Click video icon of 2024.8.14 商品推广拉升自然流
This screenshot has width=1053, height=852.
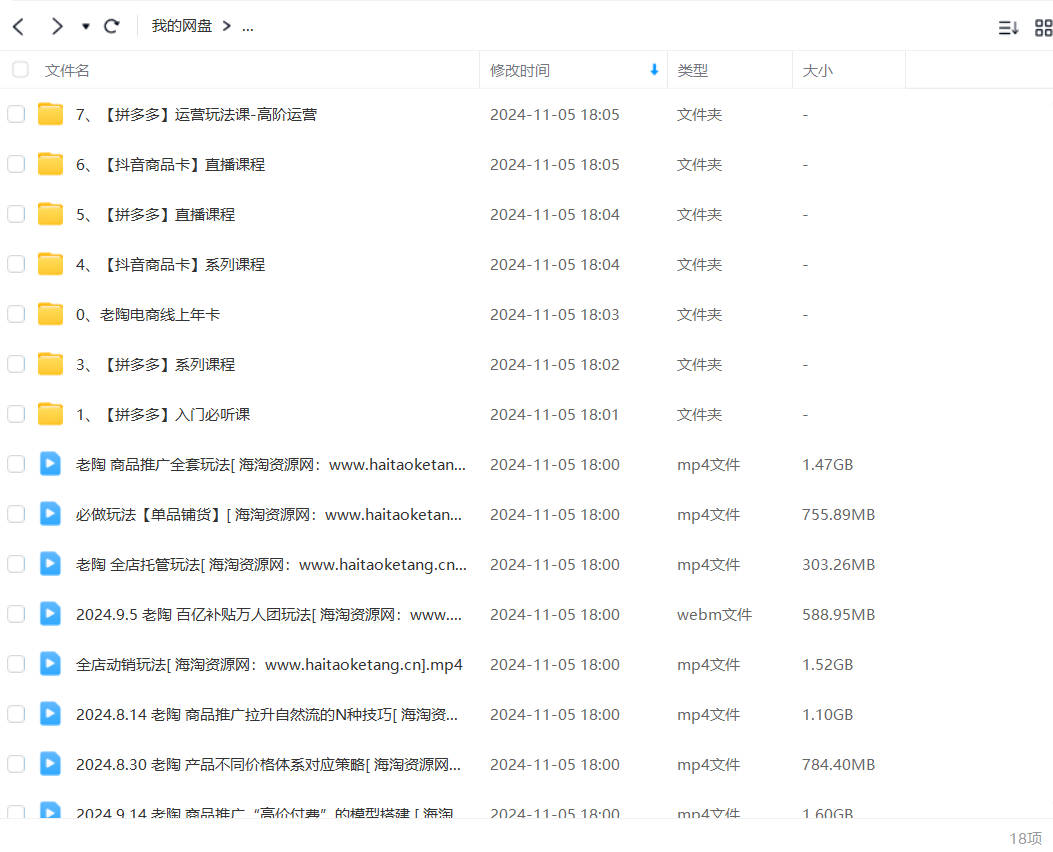(50, 714)
